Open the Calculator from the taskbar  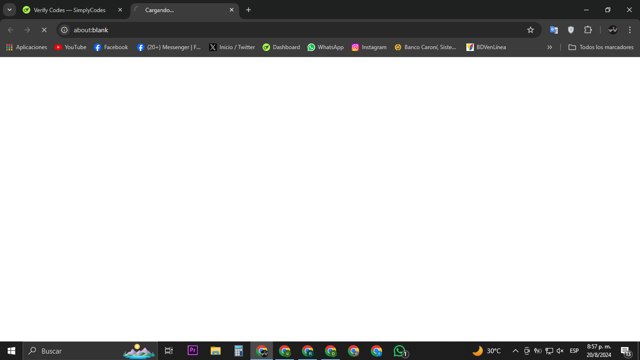pos(238,351)
